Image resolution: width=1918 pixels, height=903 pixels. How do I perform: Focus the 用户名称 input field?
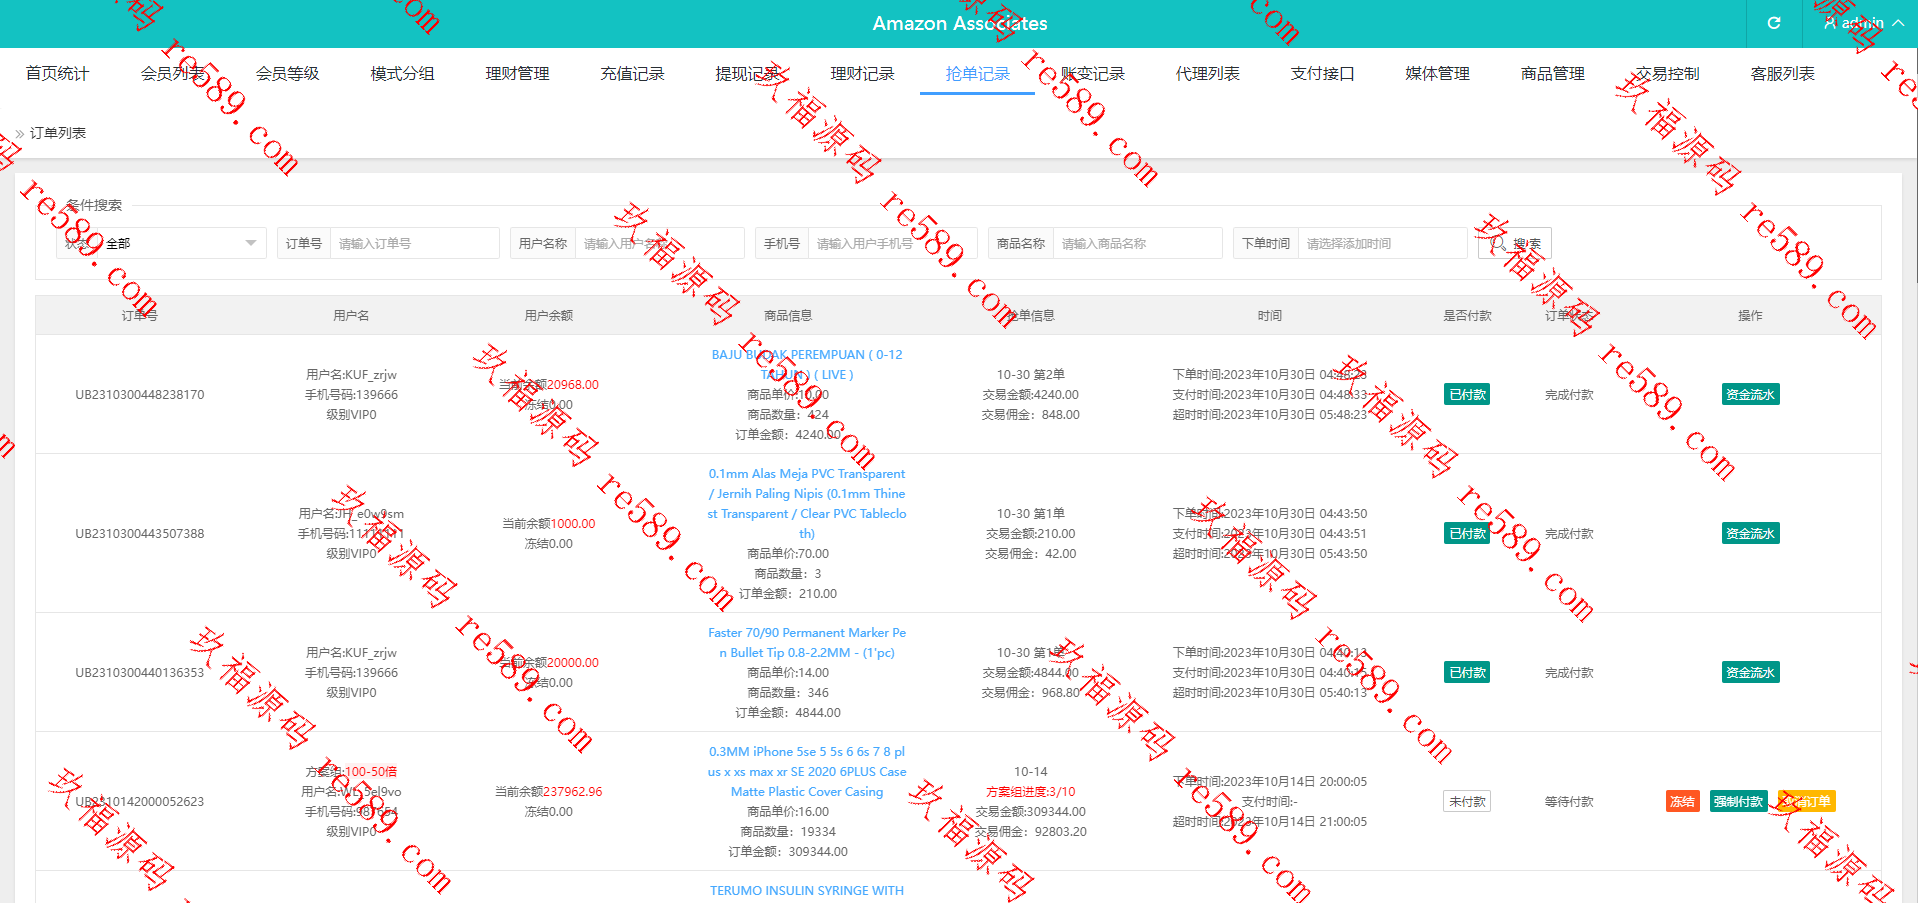pyautogui.click(x=659, y=243)
